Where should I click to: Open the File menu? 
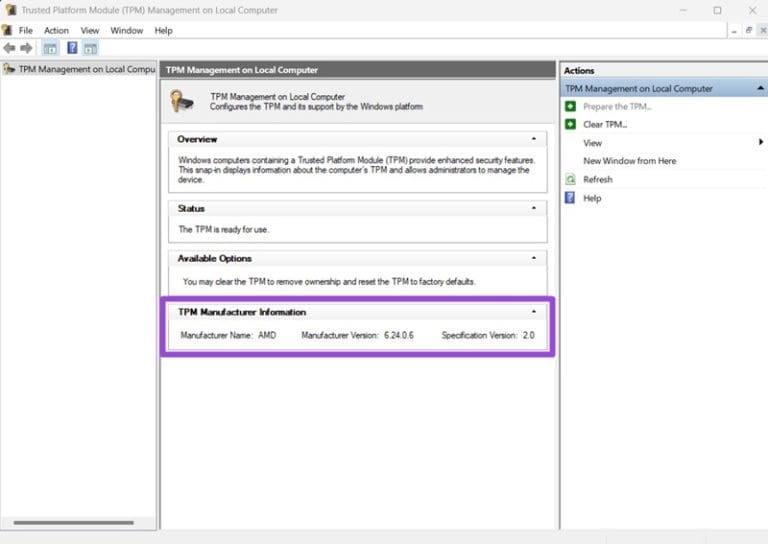click(25, 30)
